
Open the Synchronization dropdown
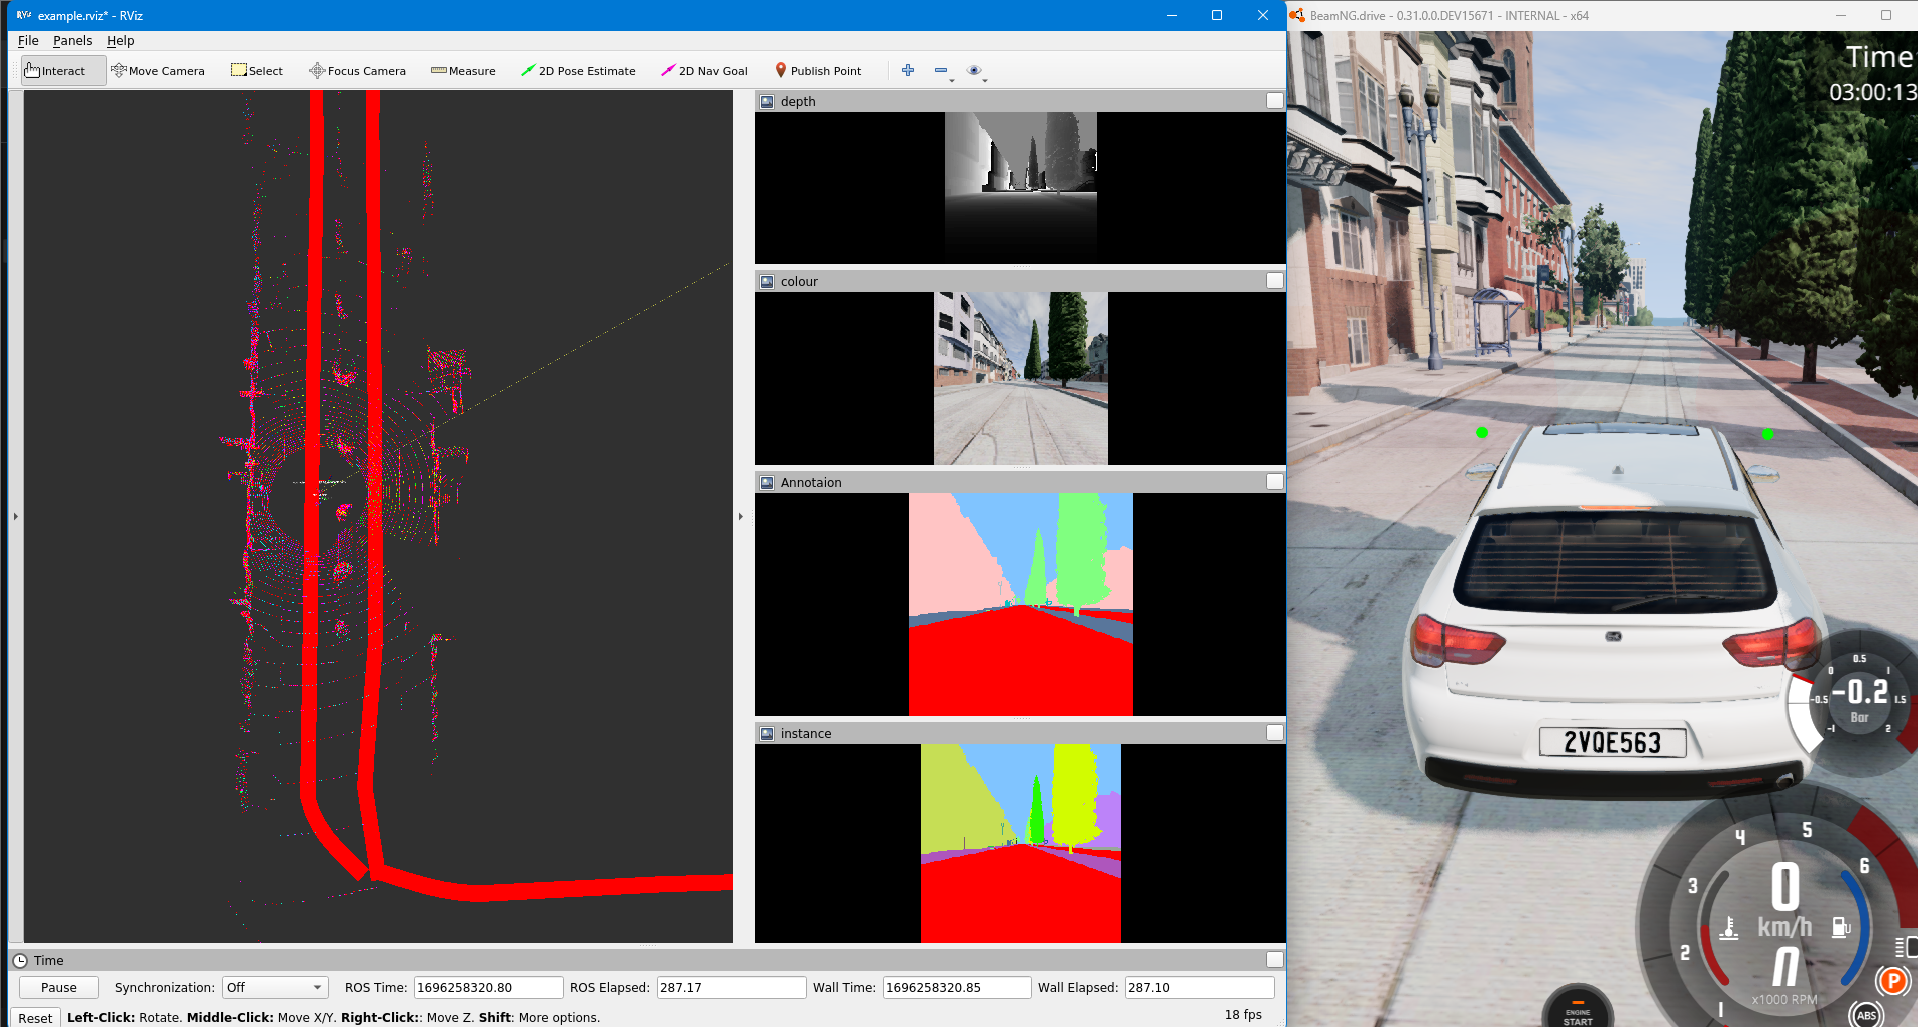click(275, 988)
